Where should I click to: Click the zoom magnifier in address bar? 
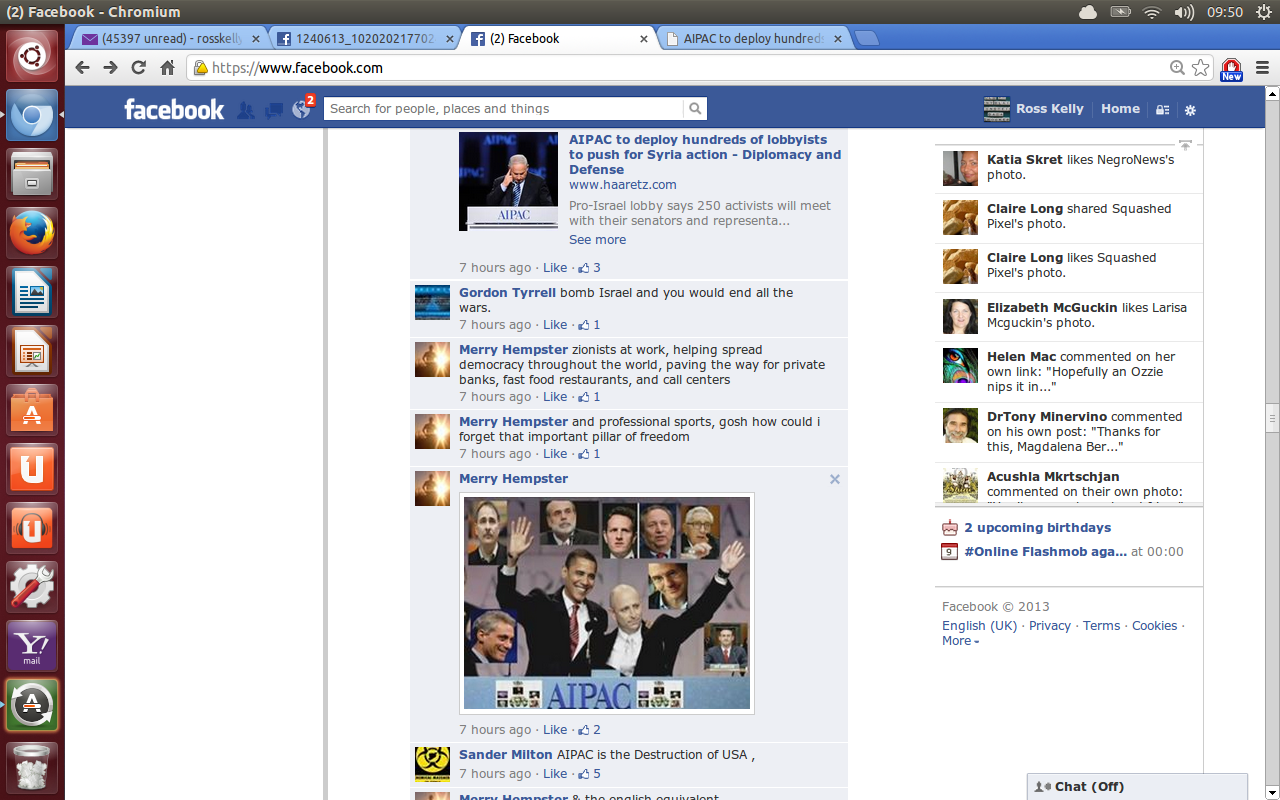coord(1178,68)
